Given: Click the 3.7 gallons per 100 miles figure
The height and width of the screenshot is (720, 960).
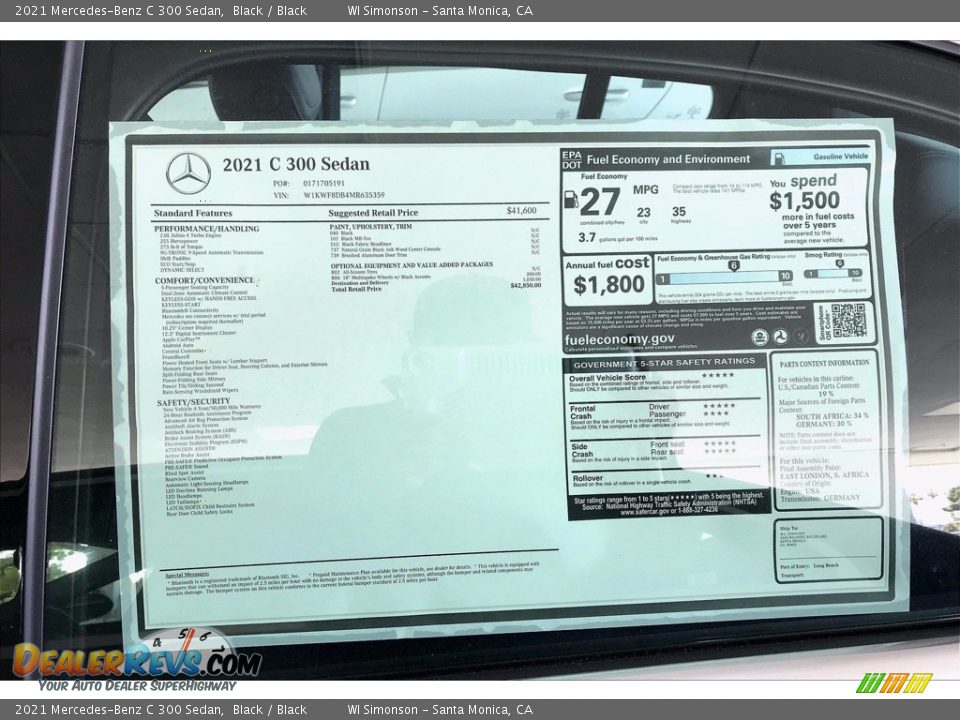Looking at the screenshot, I should (587, 238).
